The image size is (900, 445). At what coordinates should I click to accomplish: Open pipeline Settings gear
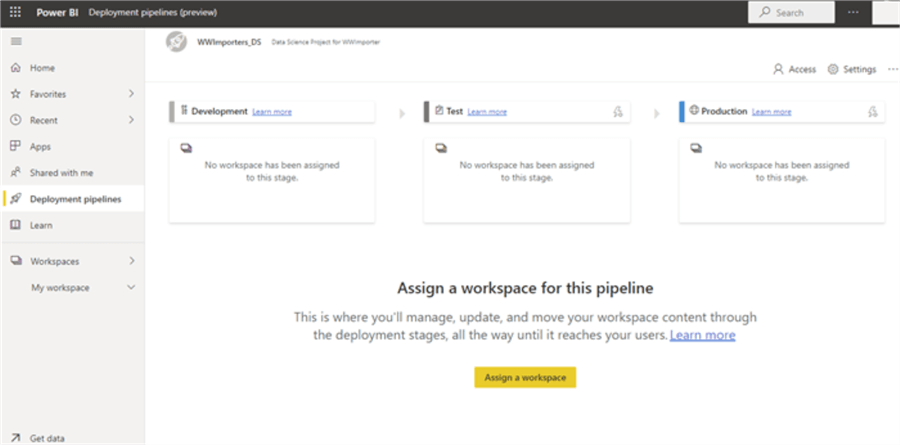pos(852,69)
